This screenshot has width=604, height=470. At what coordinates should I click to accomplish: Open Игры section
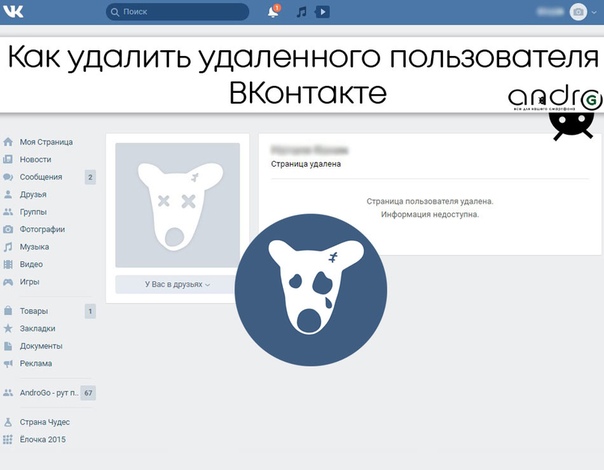click(x=30, y=282)
